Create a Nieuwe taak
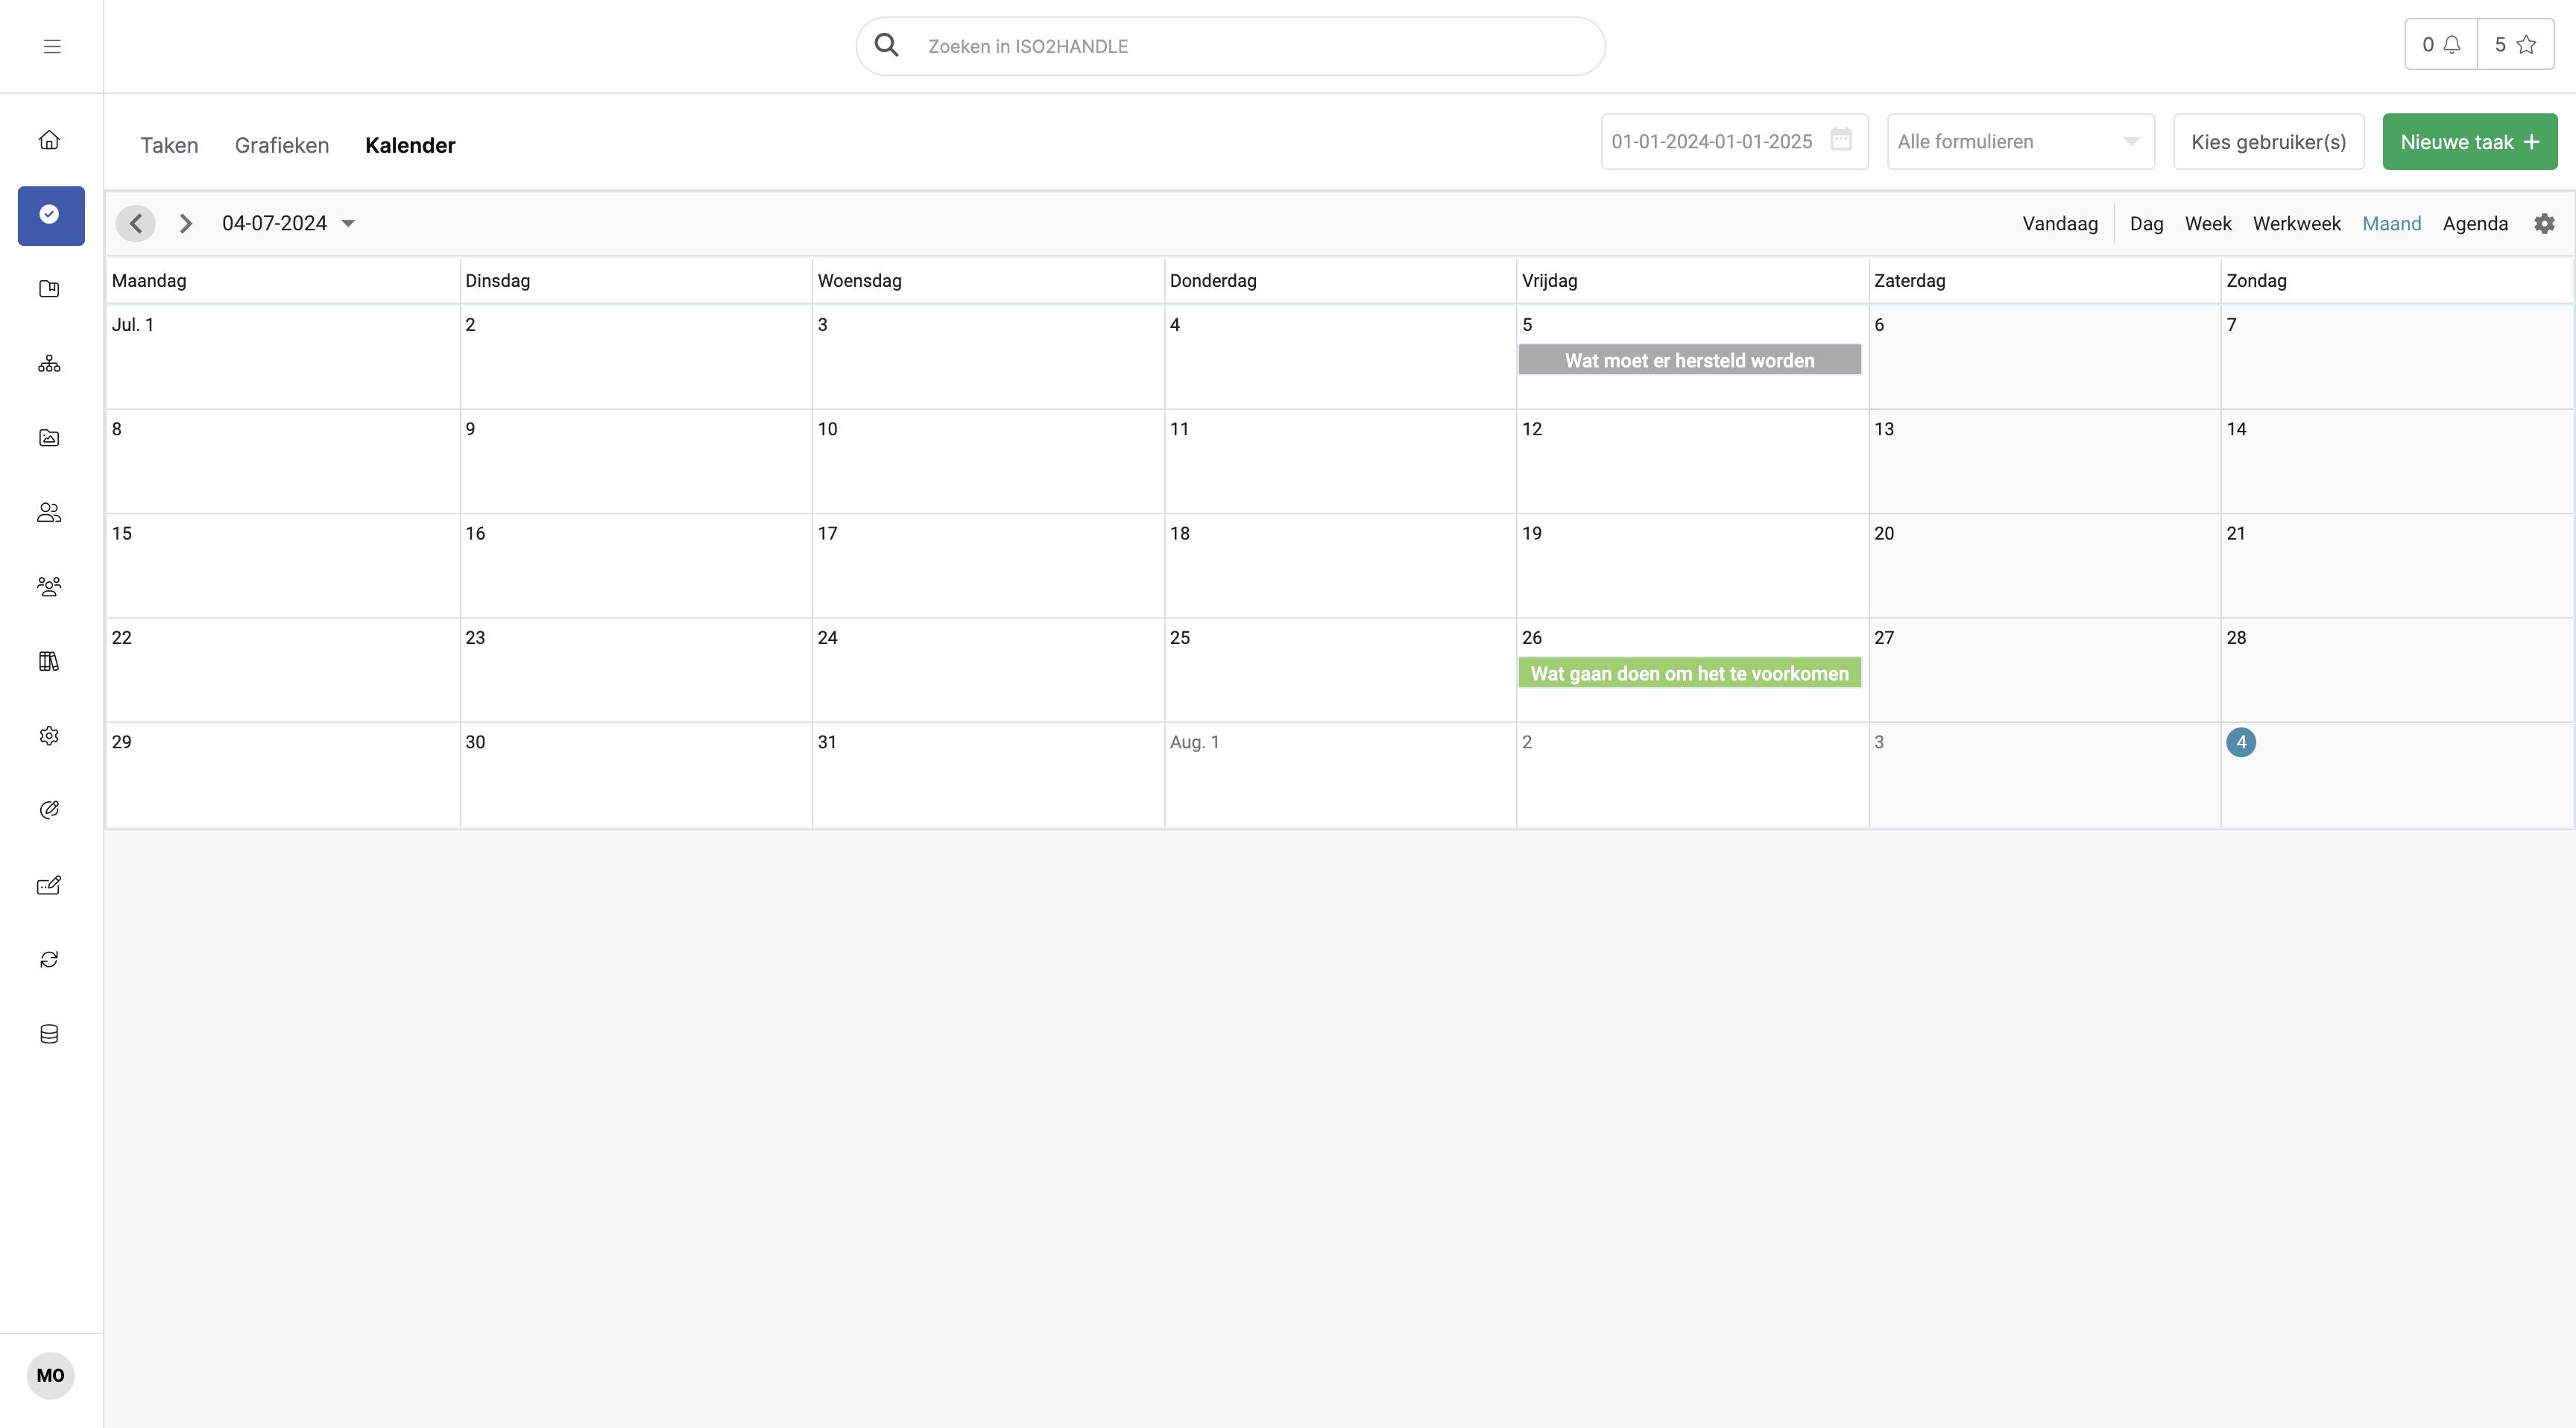Screen dimensions: 2576x1428 (2469, 142)
